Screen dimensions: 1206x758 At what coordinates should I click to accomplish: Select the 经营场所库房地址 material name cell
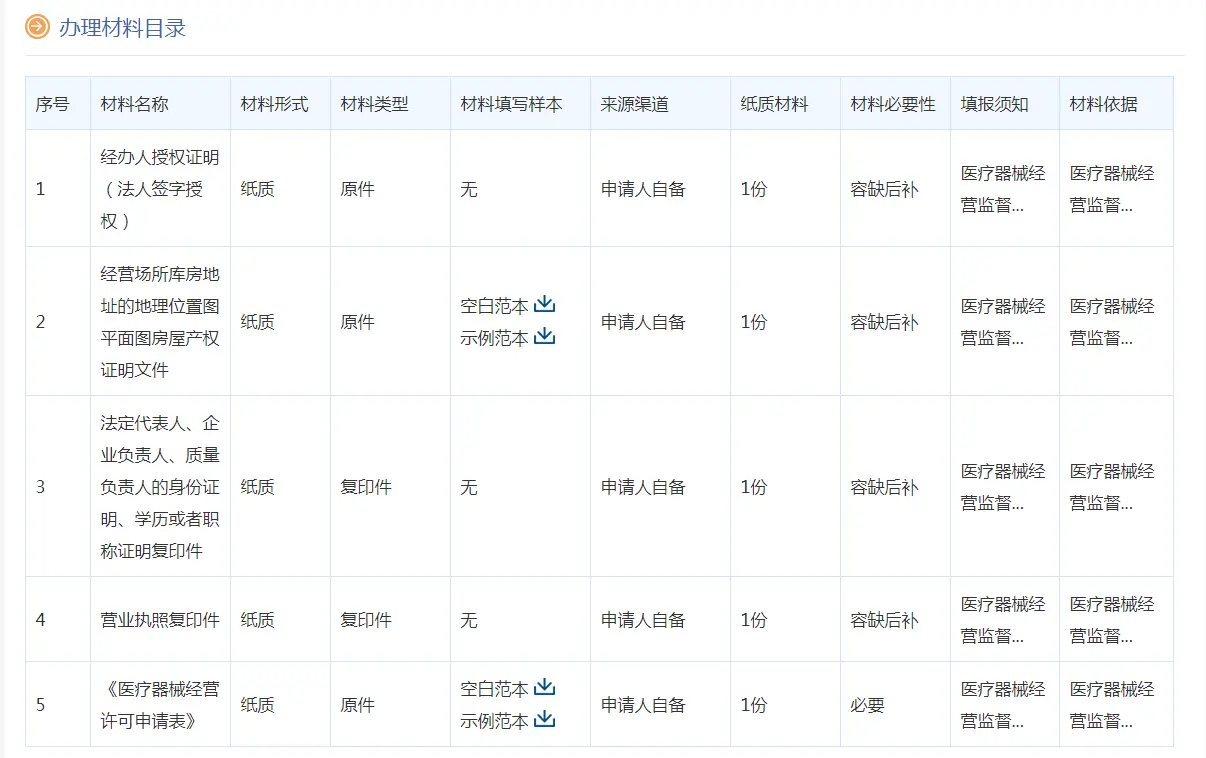[x=160, y=322]
